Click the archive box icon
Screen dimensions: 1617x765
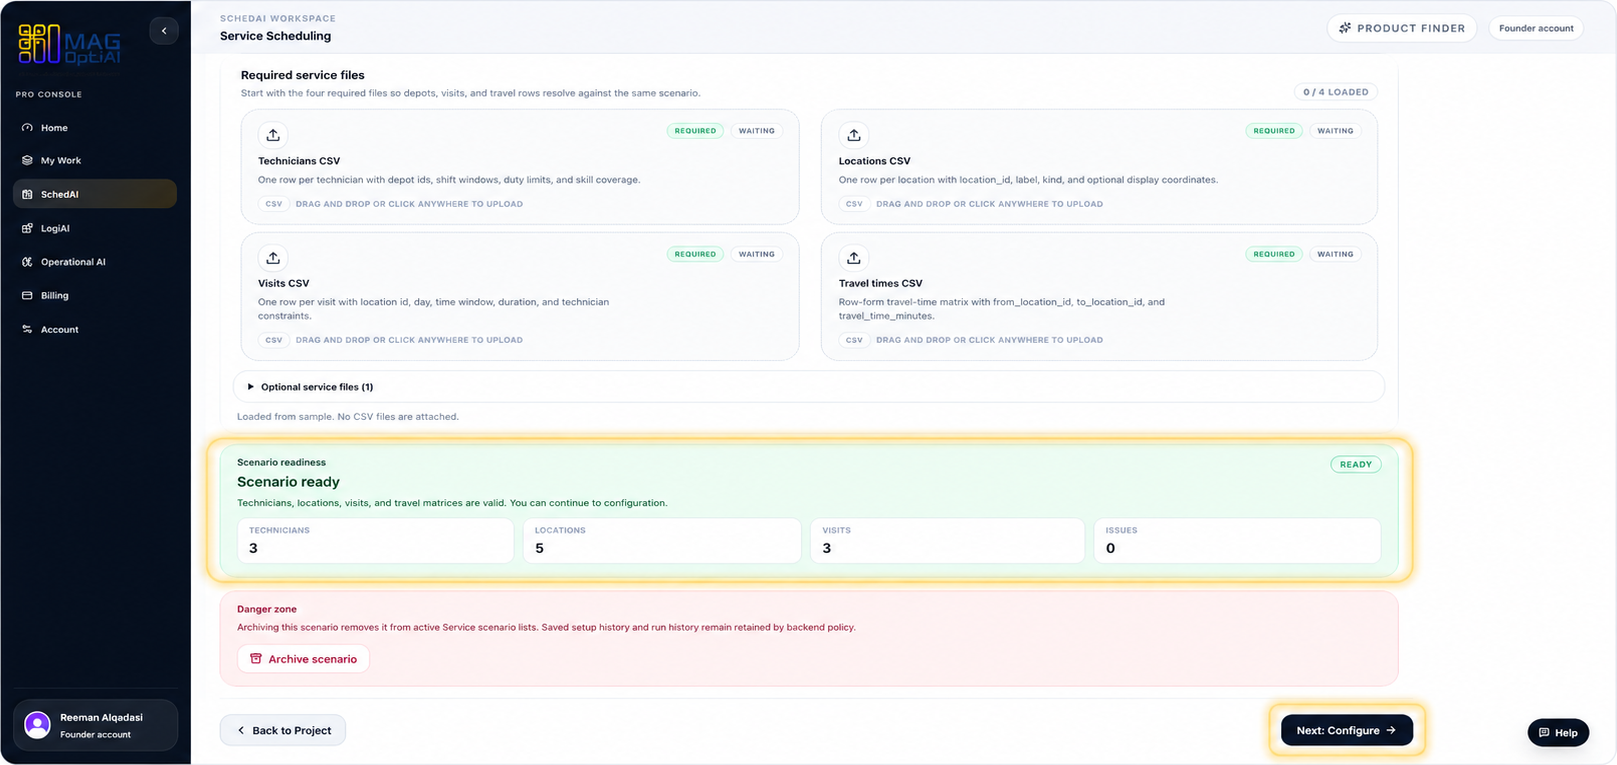tap(256, 659)
